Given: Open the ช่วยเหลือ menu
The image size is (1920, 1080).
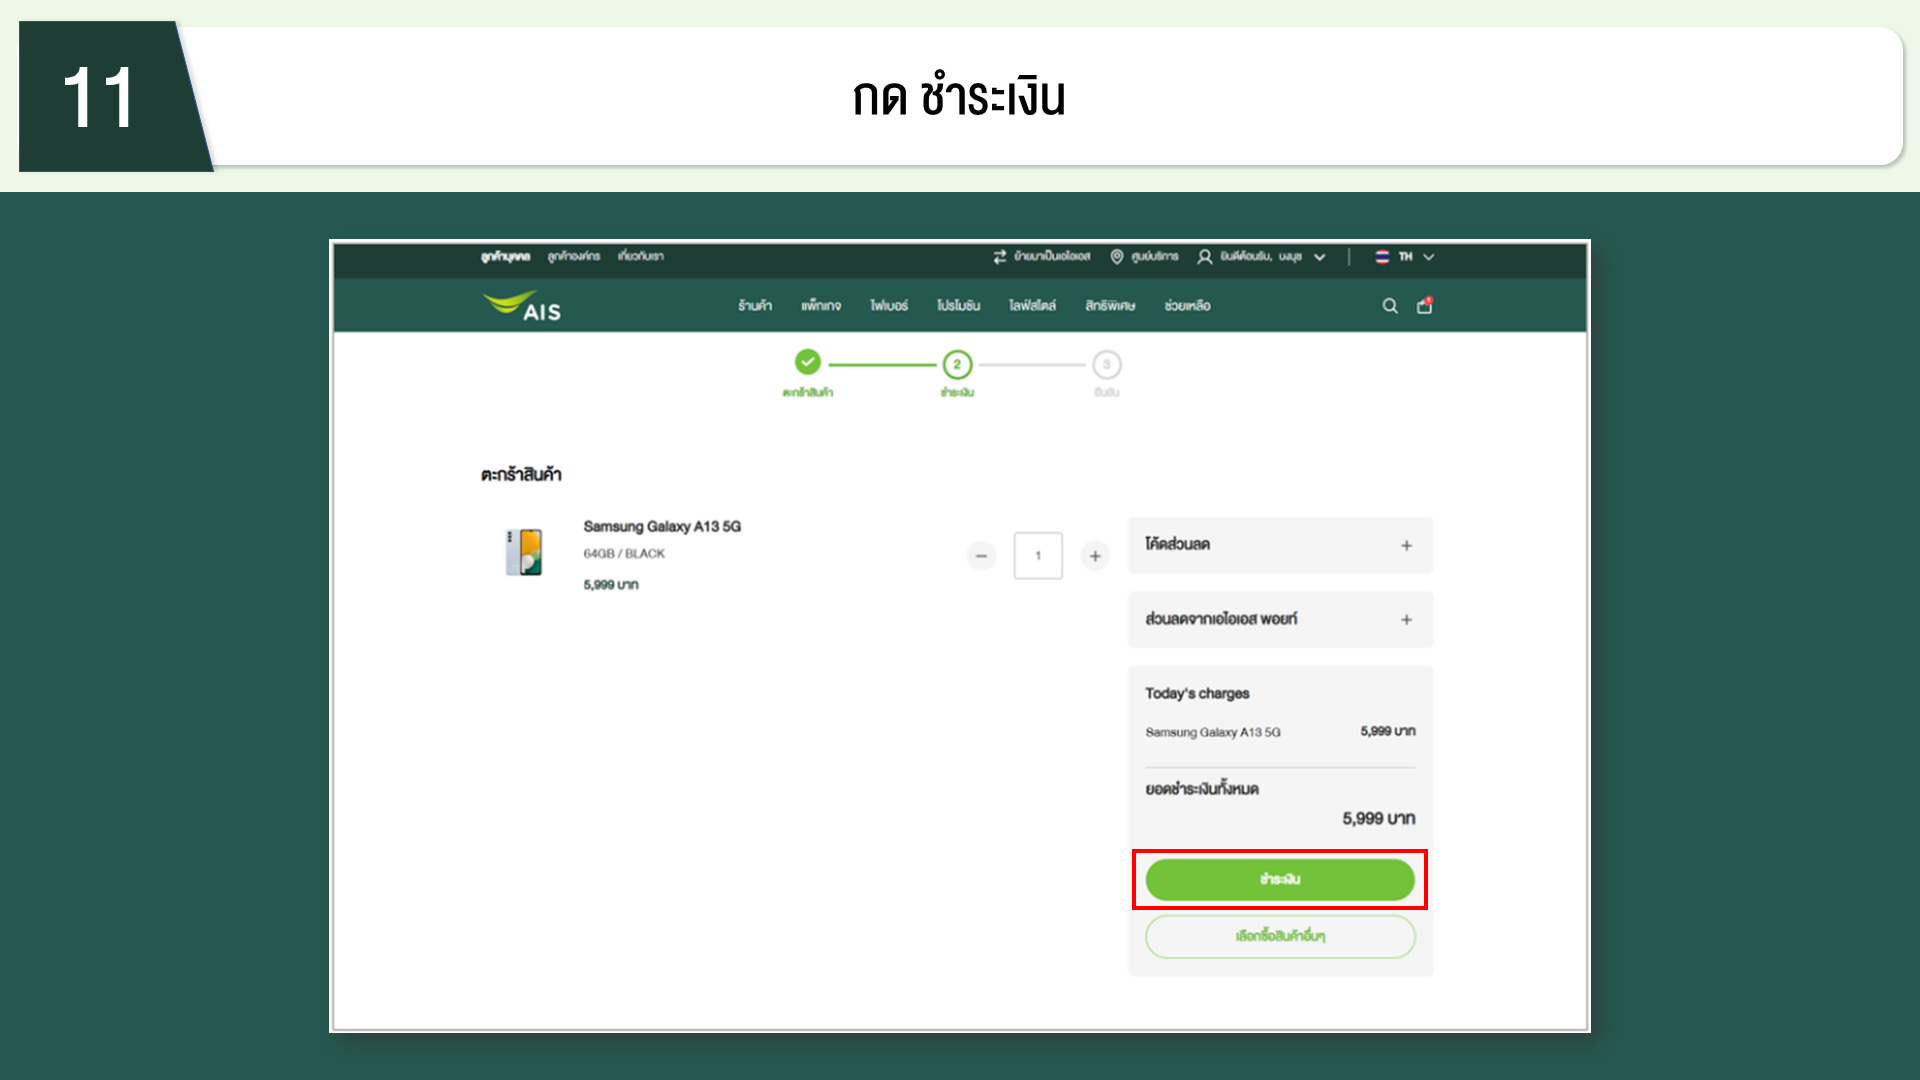Looking at the screenshot, I should pyautogui.click(x=1187, y=306).
